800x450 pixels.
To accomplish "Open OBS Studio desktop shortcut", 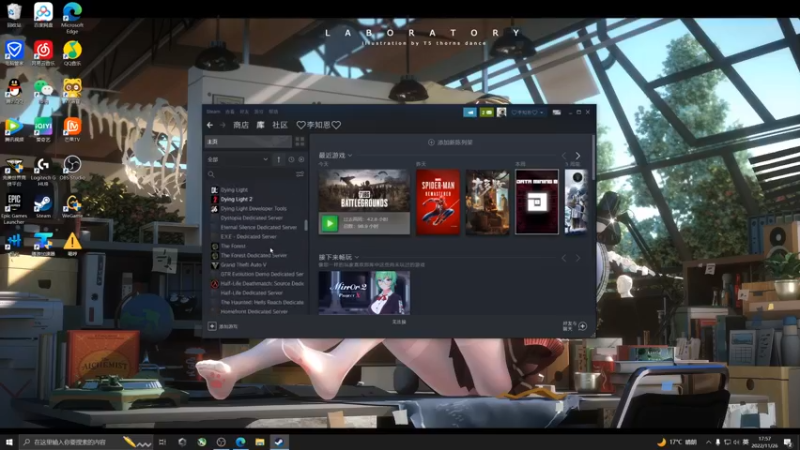I will point(72,168).
